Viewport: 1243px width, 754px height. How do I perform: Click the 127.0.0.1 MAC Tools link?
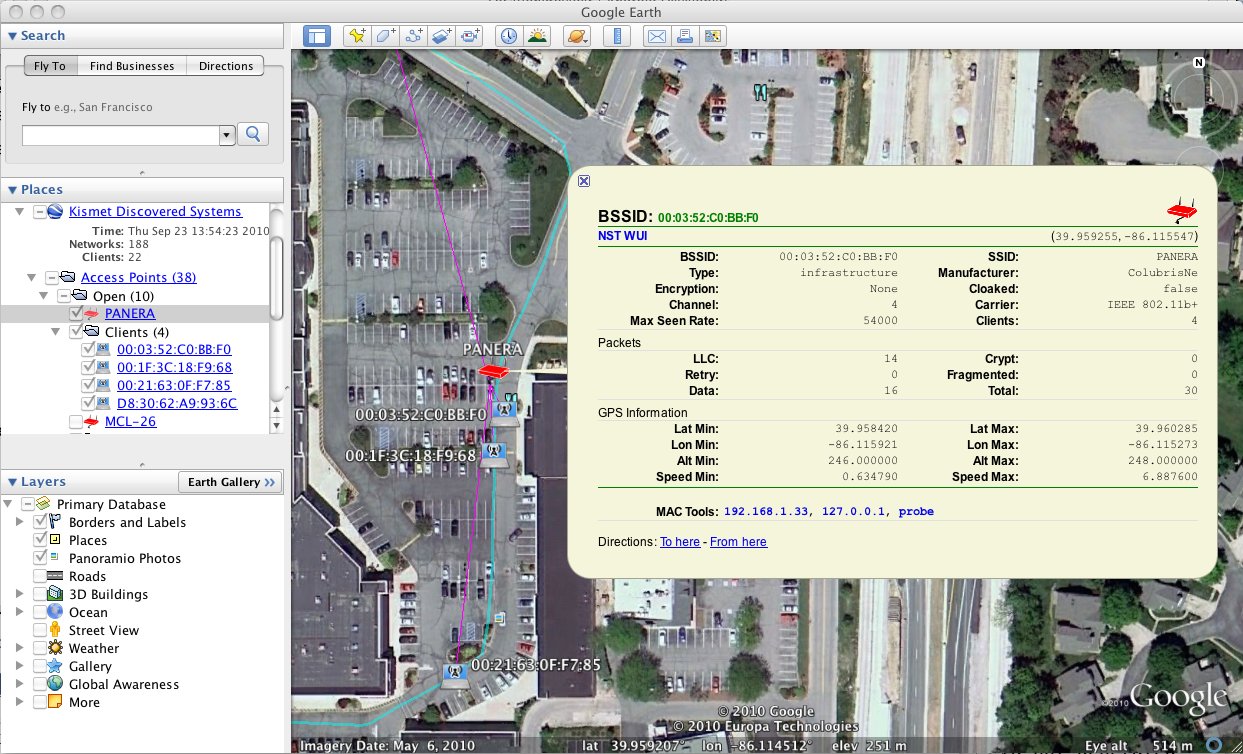click(856, 512)
